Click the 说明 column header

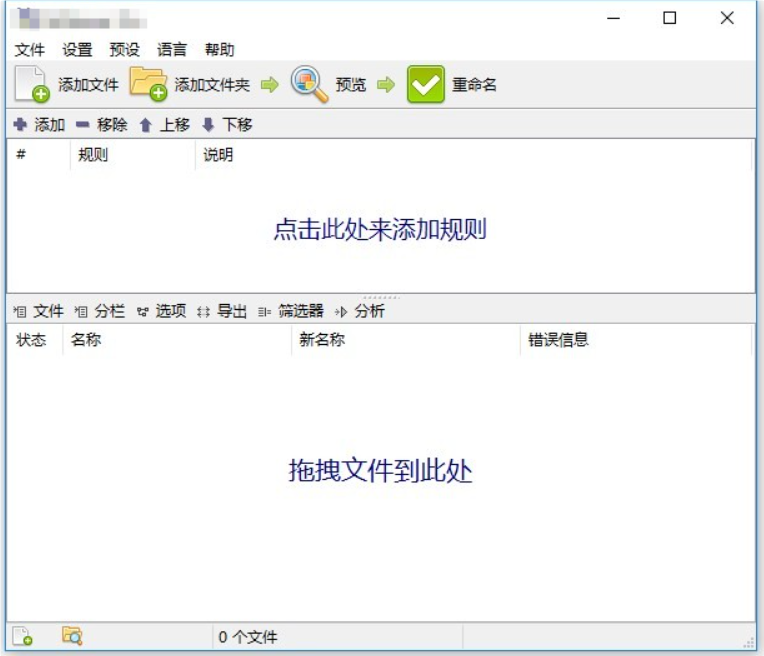(473, 155)
